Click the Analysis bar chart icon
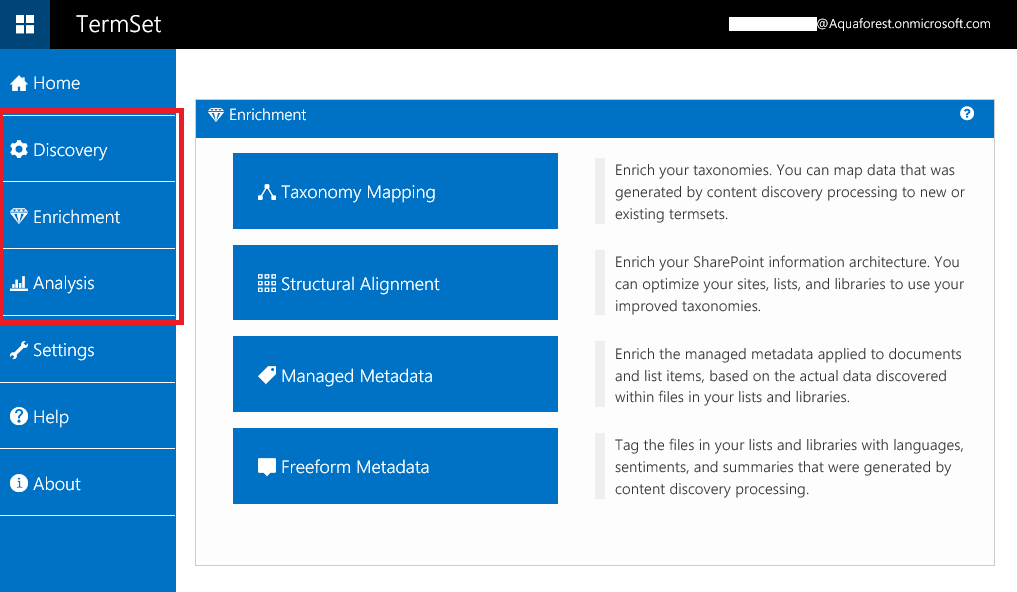The width and height of the screenshot is (1017, 592). [18, 284]
